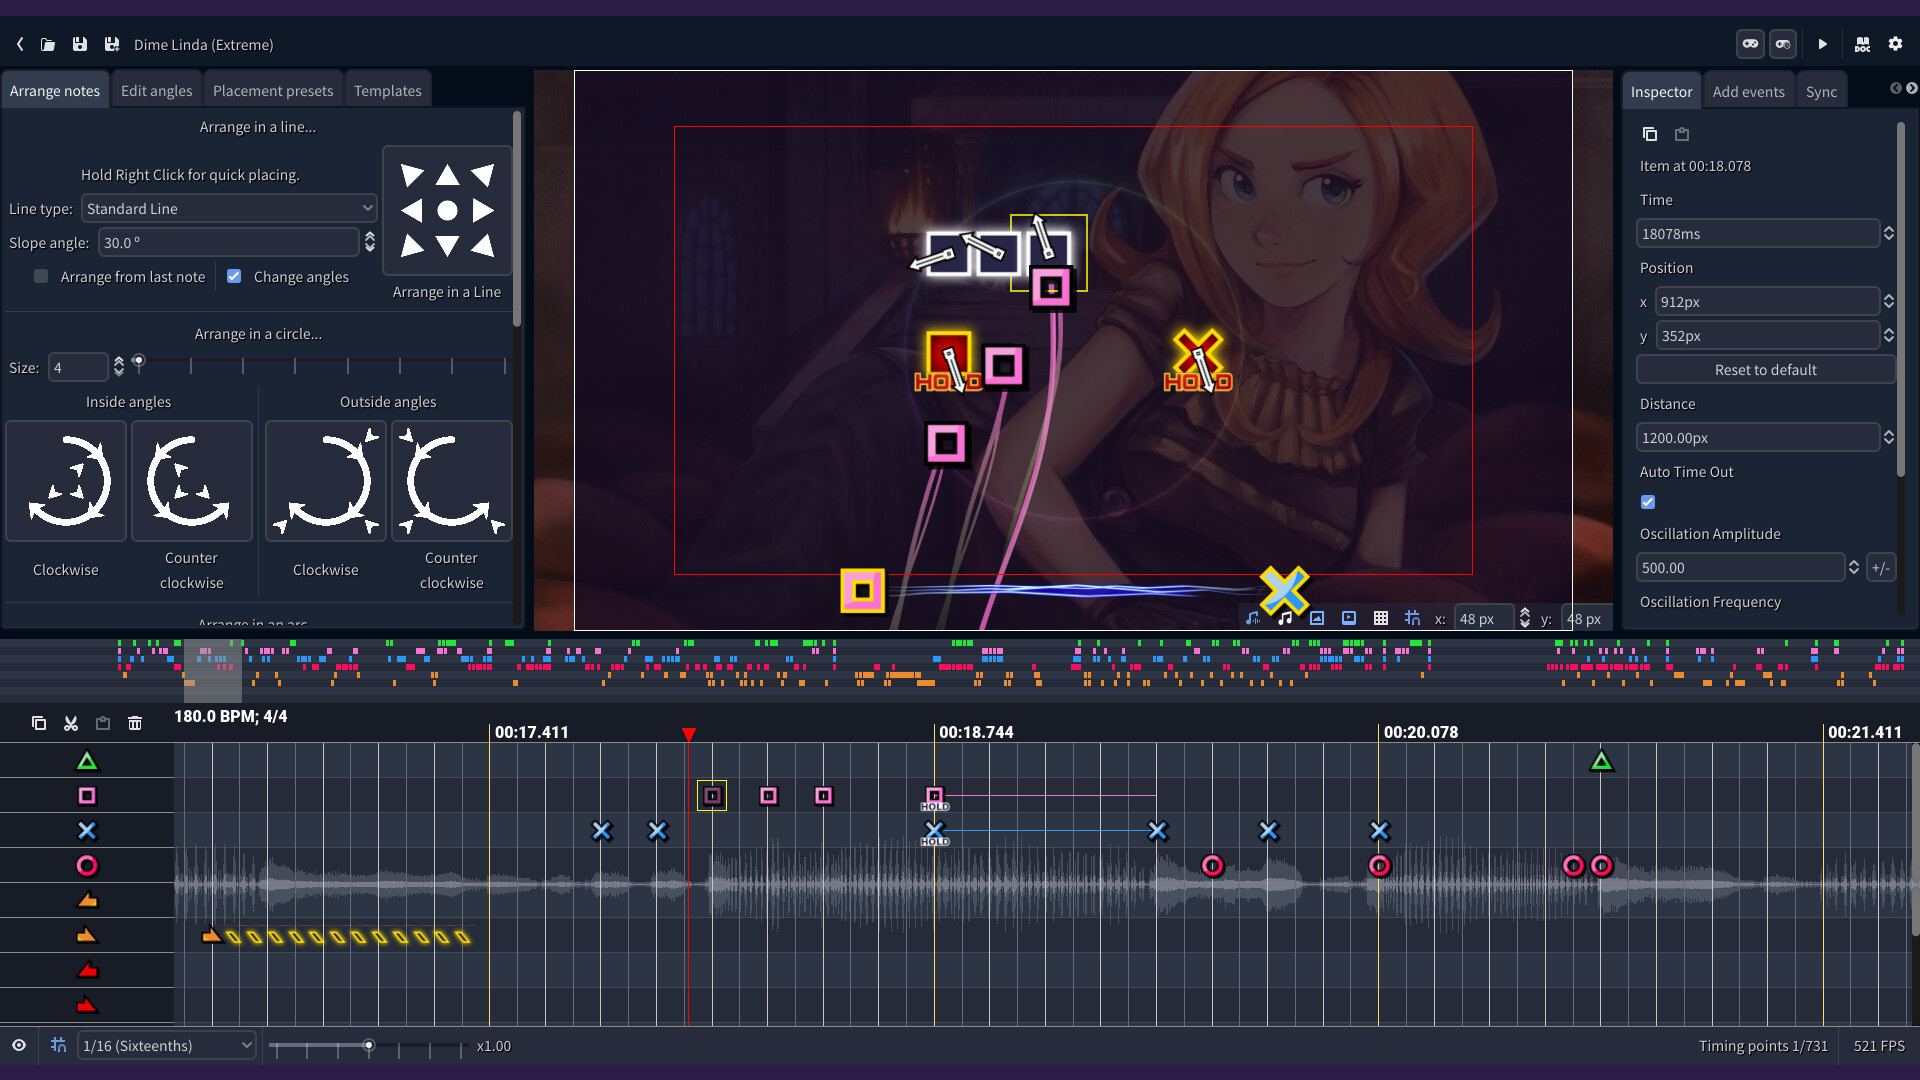Screen dimensions: 1920x1080
Task: Click the Time value stepper arrows
Action: [x=1889, y=234]
